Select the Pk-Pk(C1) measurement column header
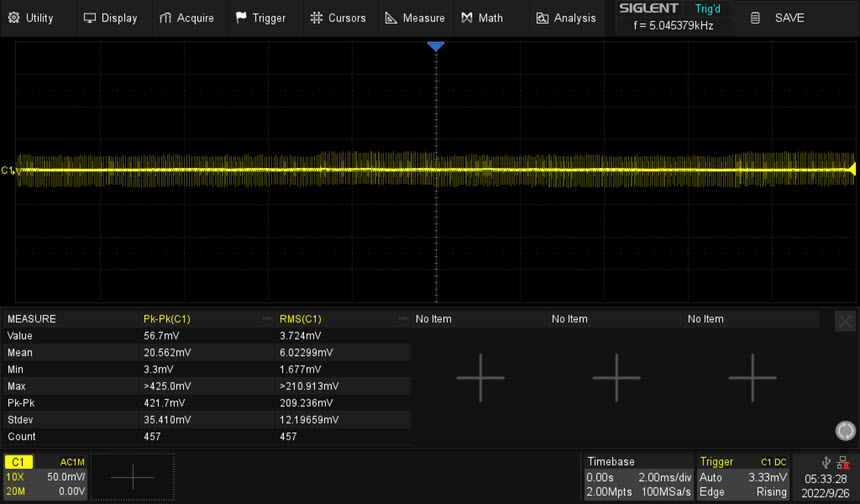The image size is (860, 504). (167, 319)
